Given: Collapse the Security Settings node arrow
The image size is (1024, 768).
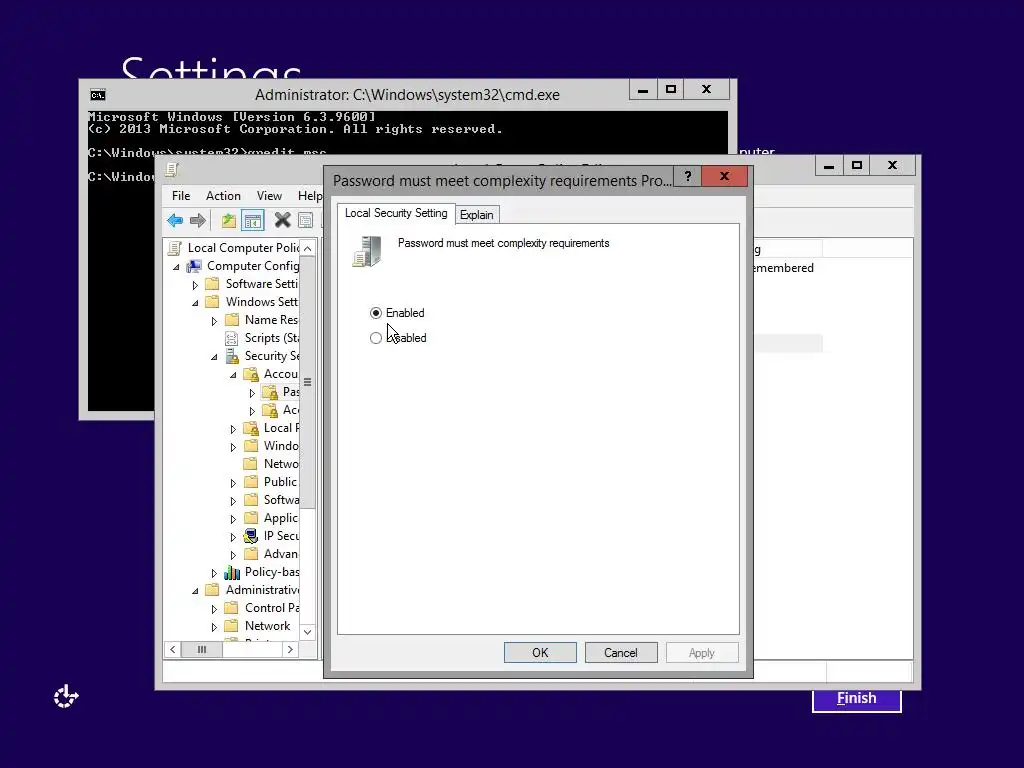Looking at the screenshot, I should point(214,357).
